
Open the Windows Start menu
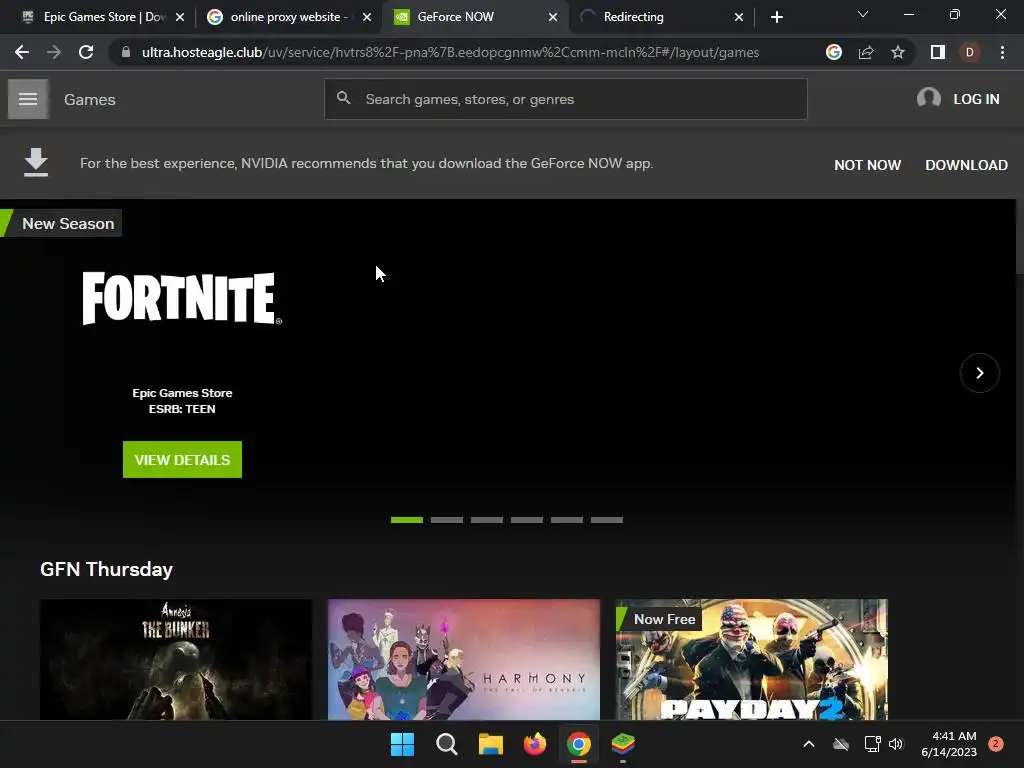tap(402, 744)
